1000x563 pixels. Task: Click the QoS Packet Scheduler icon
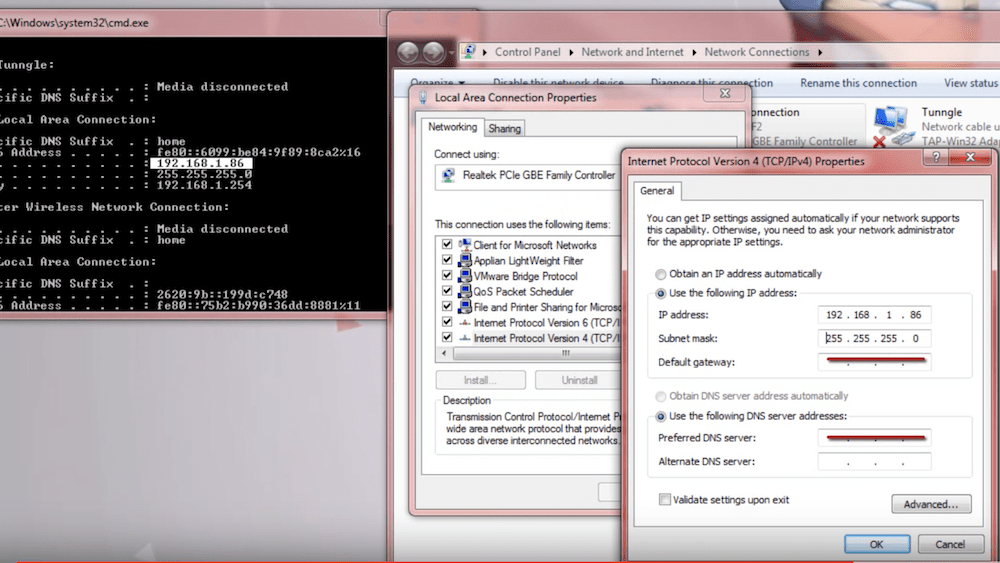click(465, 291)
